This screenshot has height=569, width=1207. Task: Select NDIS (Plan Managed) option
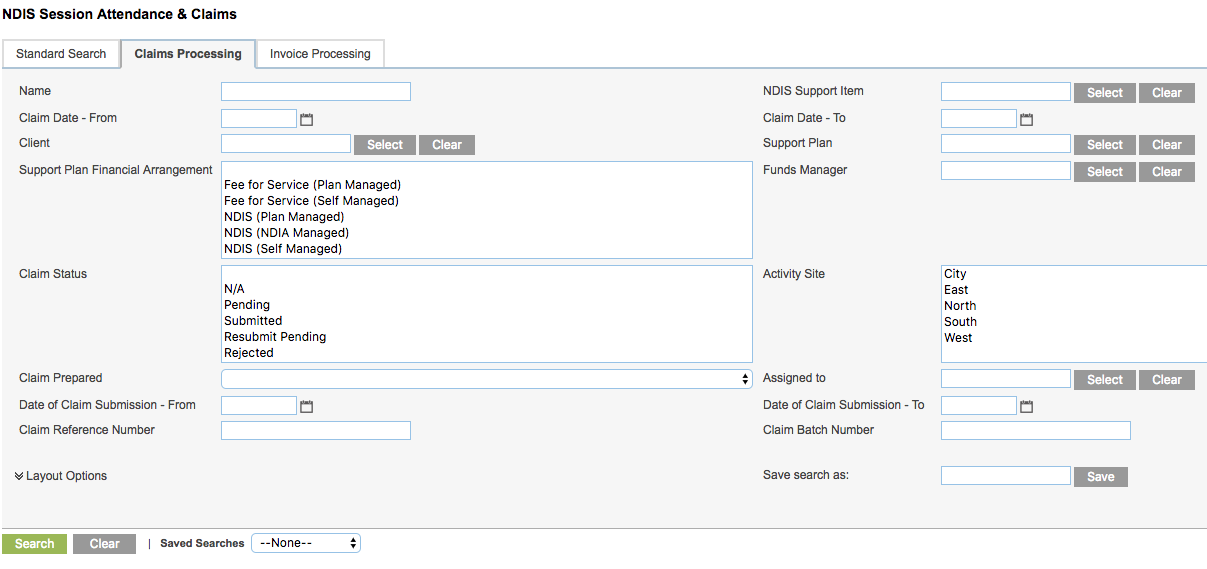point(487,217)
